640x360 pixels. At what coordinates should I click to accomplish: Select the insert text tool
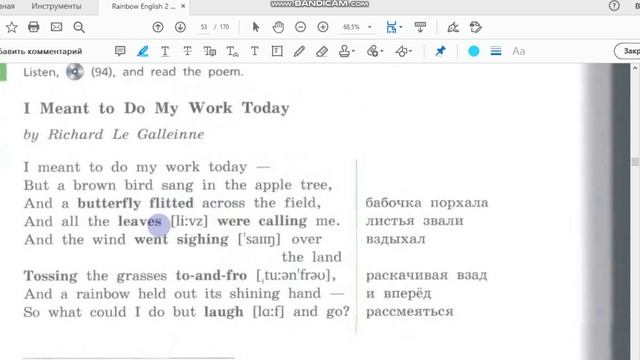232,51
